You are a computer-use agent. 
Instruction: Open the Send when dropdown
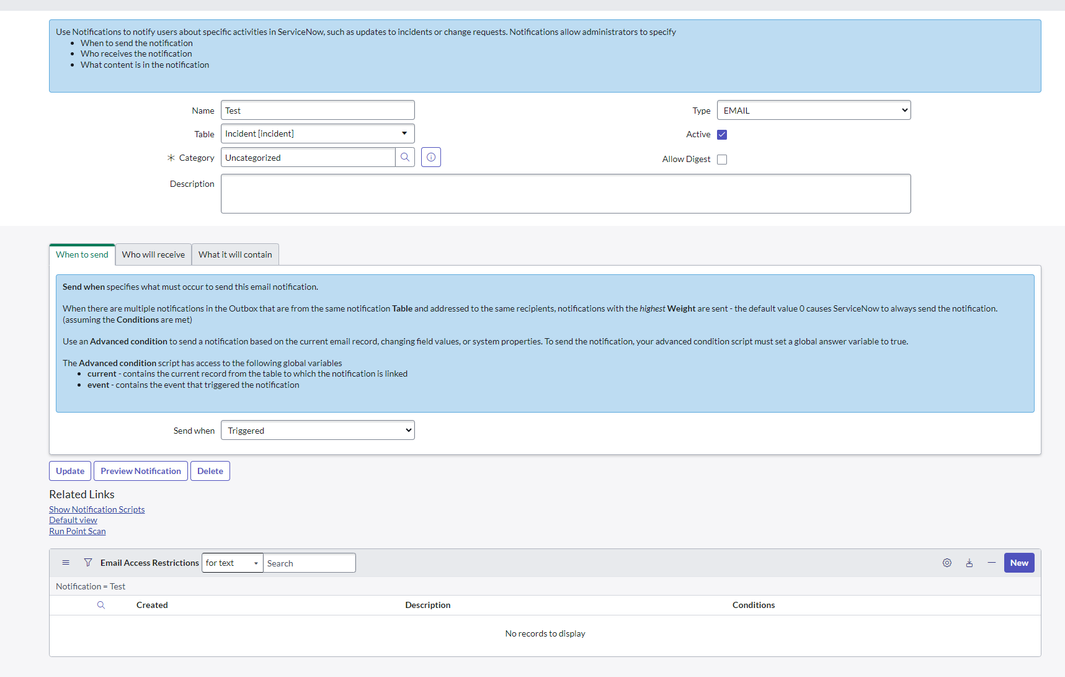tap(317, 431)
